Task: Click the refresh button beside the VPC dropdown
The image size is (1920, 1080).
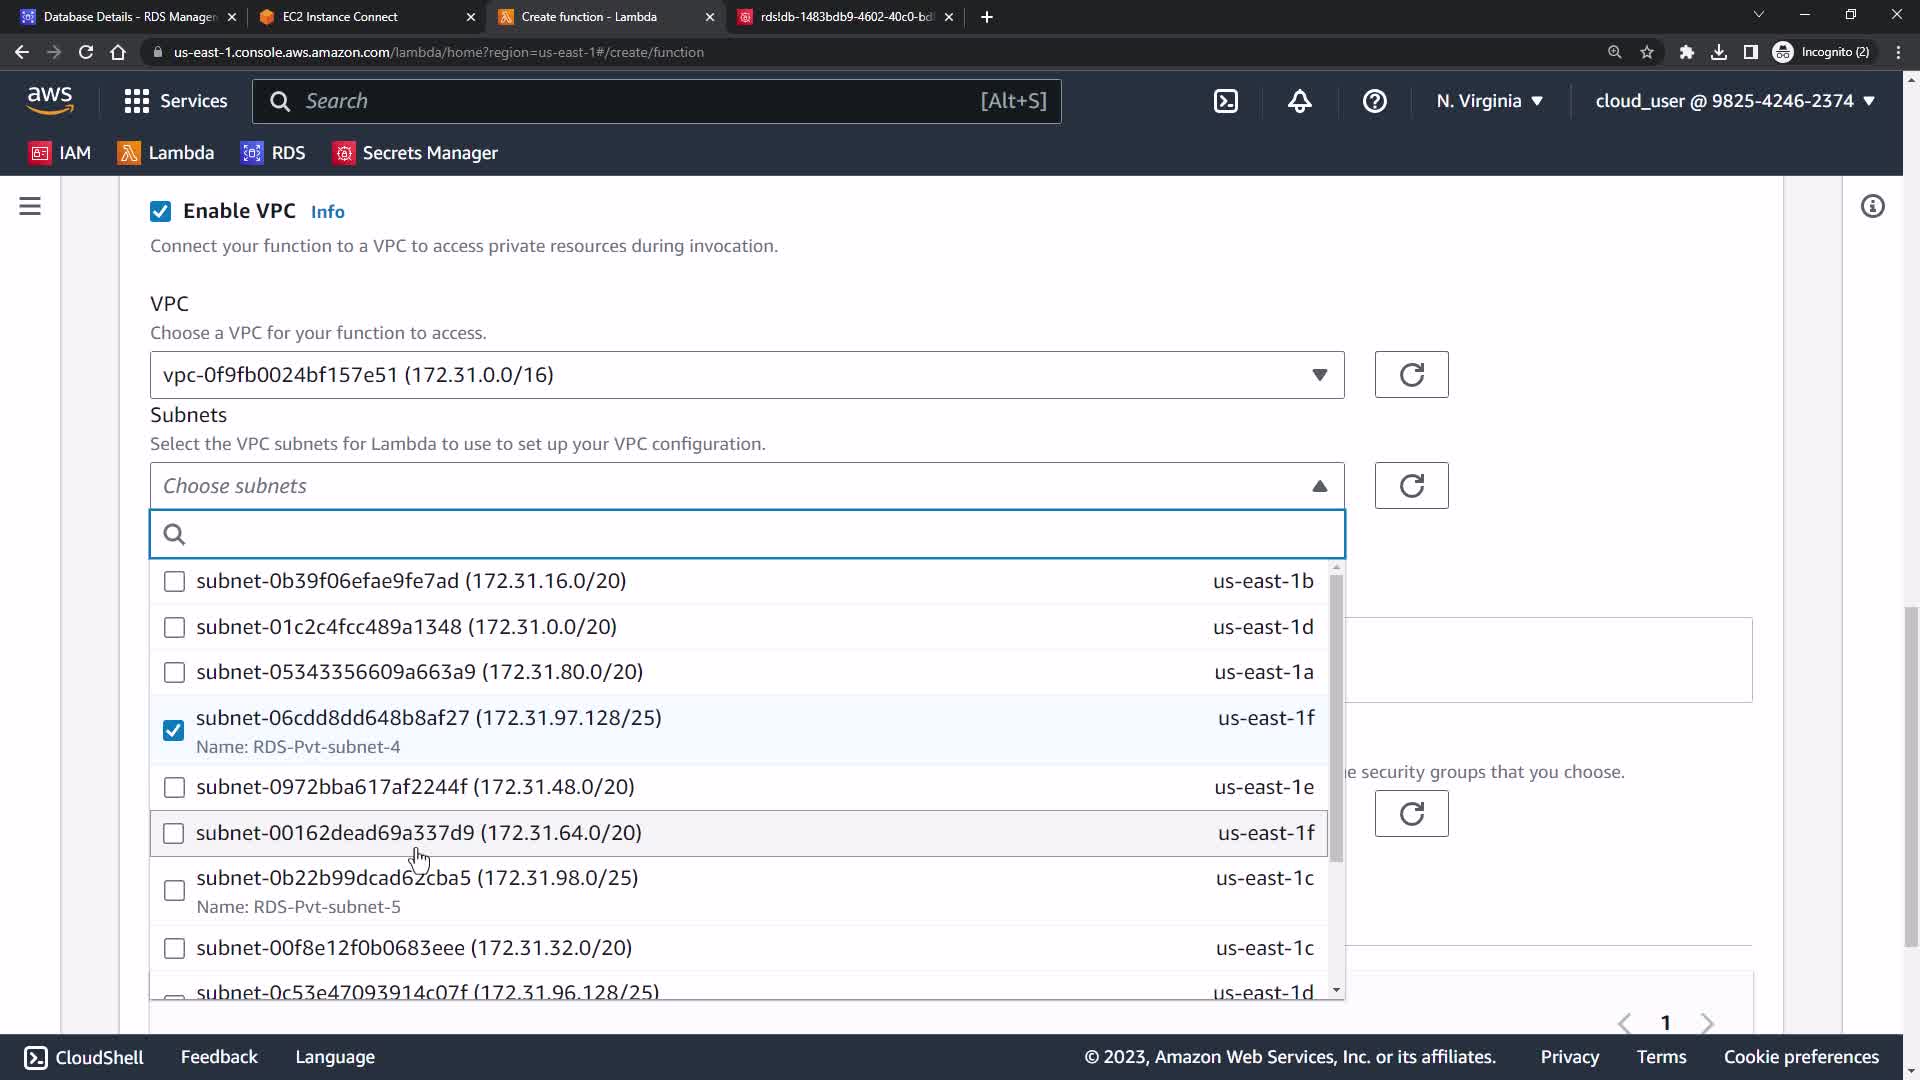Action: pyautogui.click(x=1411, y=375)
